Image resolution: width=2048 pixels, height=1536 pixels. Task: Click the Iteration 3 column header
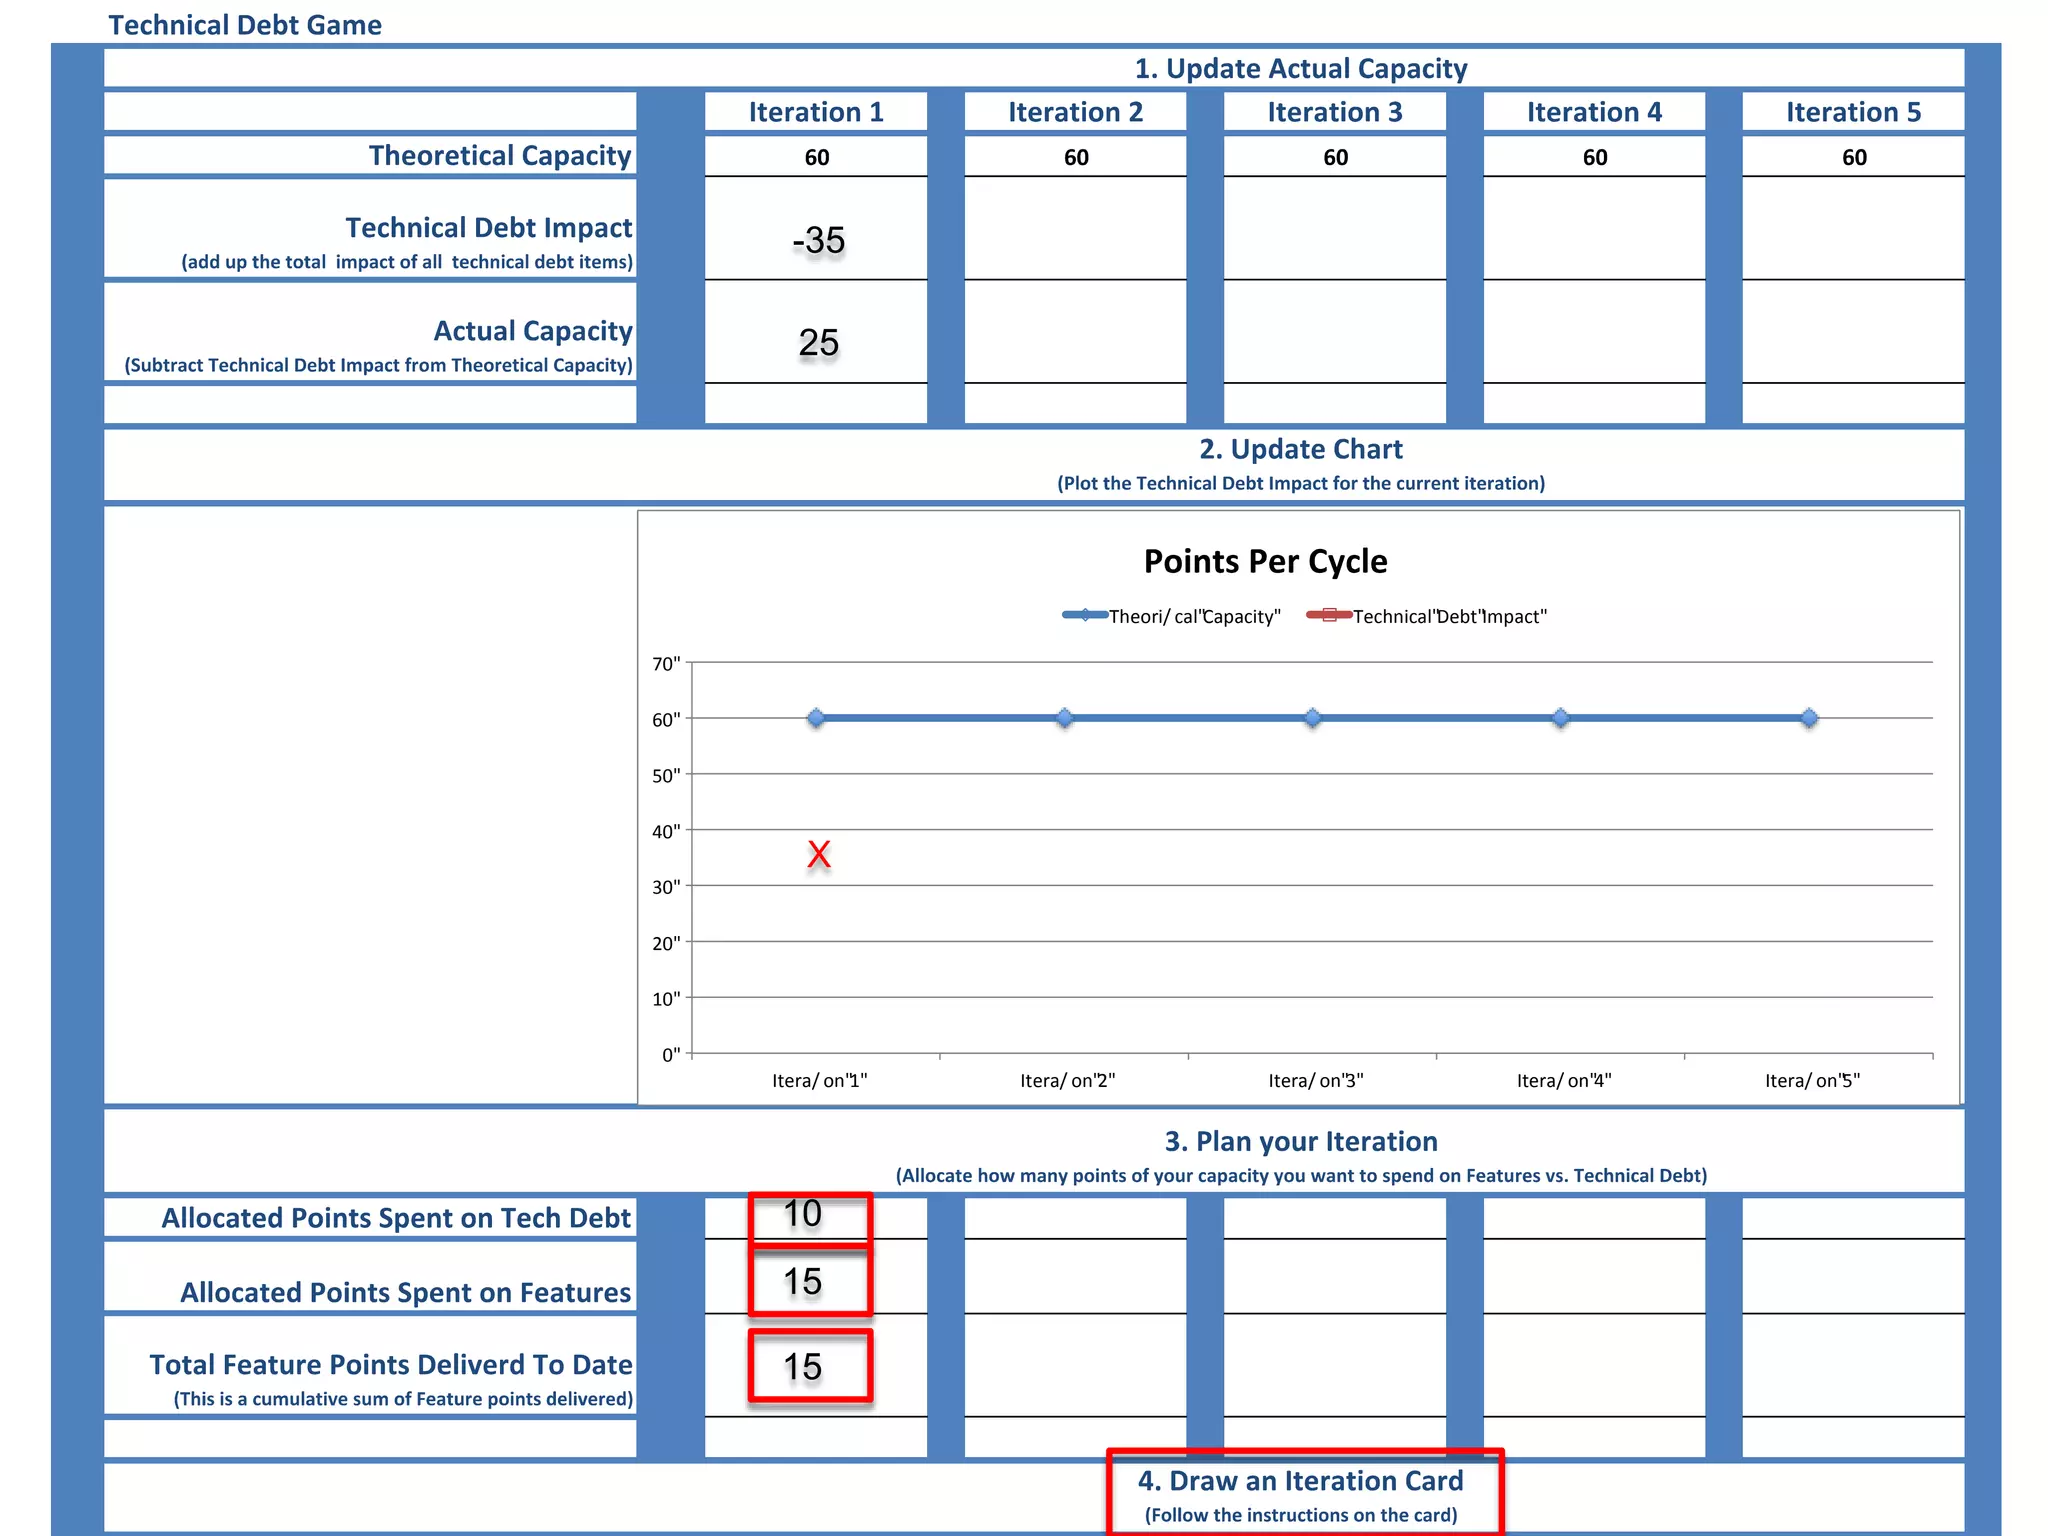click(1335, 112)
